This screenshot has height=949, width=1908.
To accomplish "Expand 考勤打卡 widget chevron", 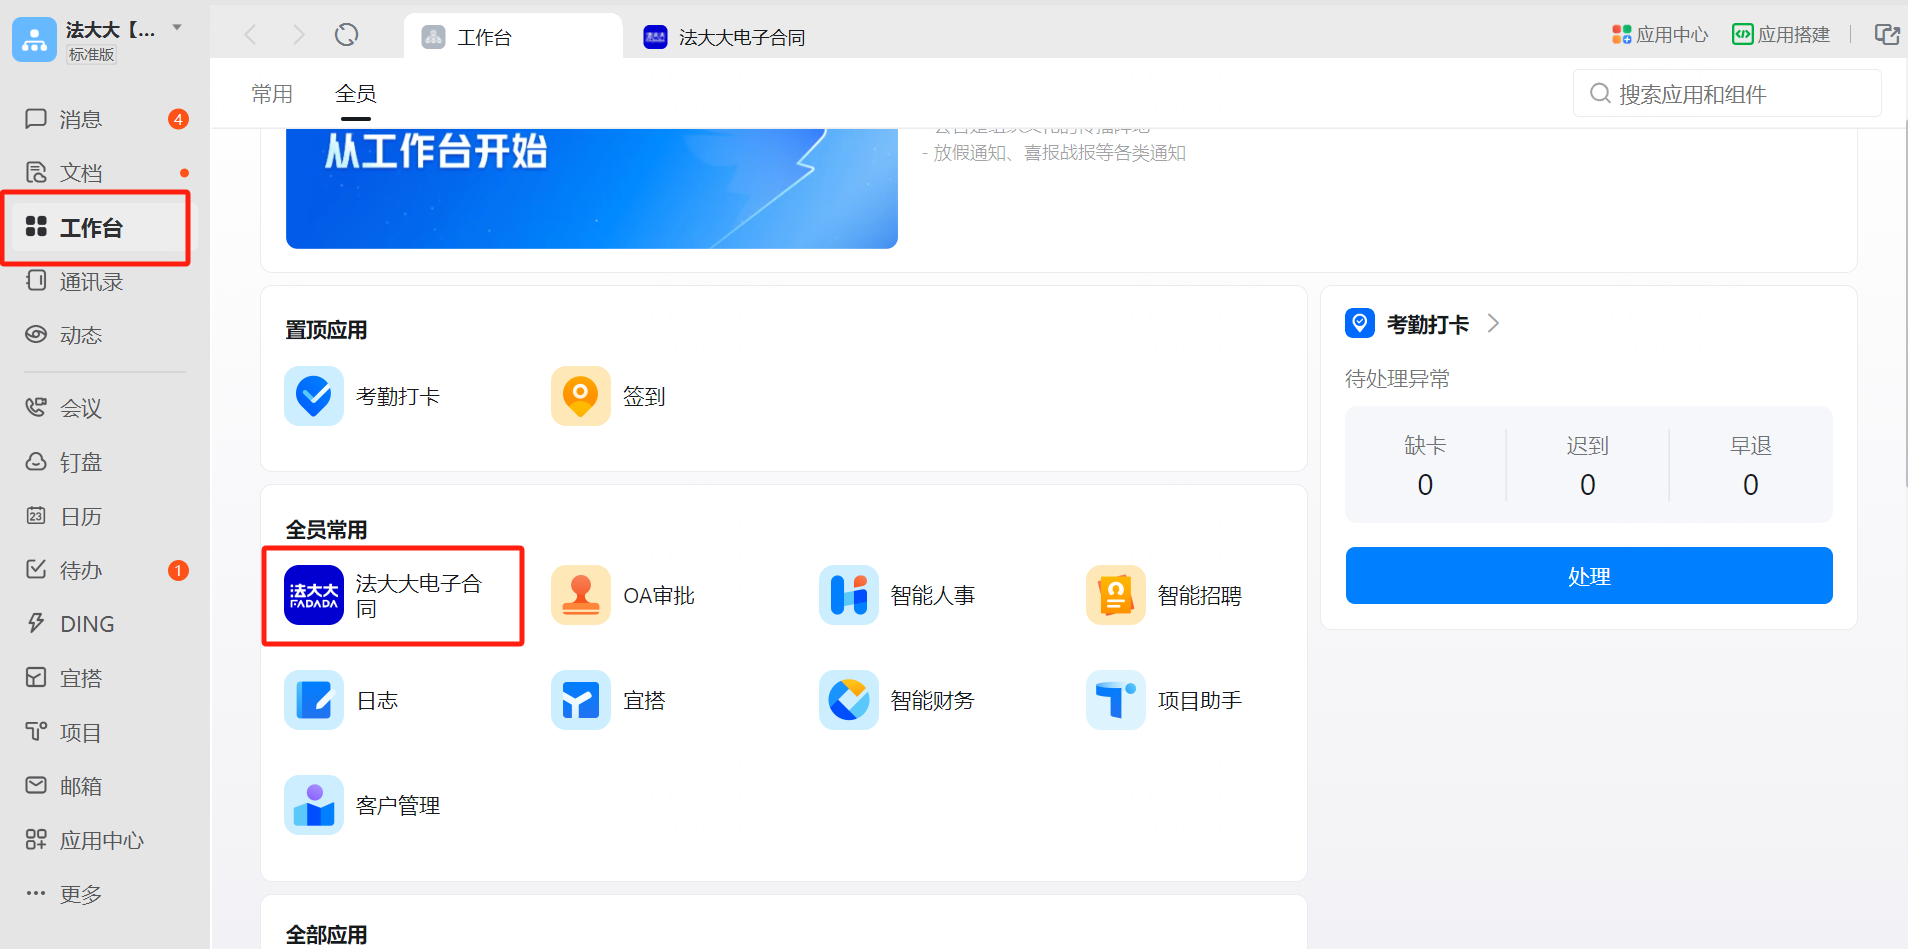I will (1493, 323).
